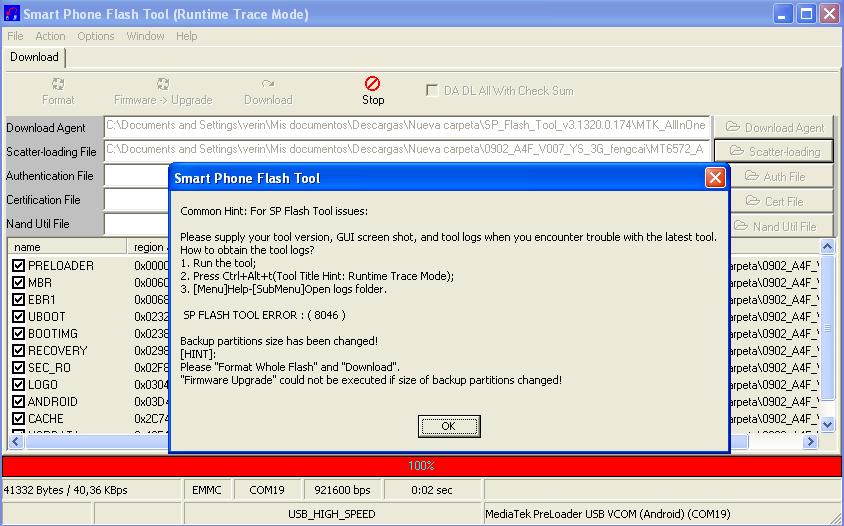Screen dimensions: 844x526
Task: Click the EMMC status bar entry
Action: 207,490
